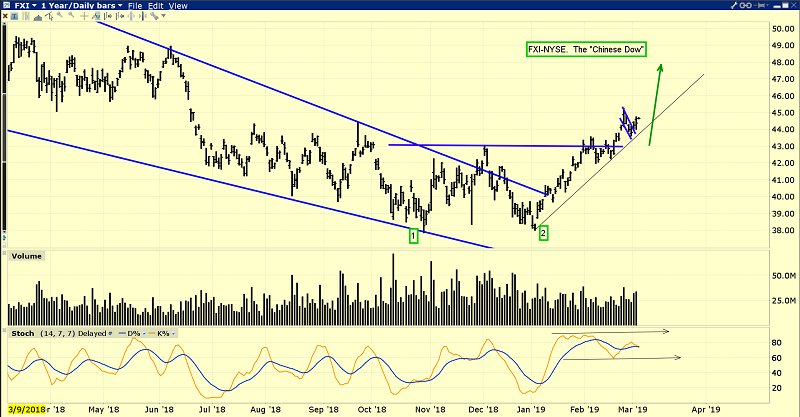Click the wrench configuration icon in title bar
The width and height of the screenshot is (800, 417).
pos(735,6)
